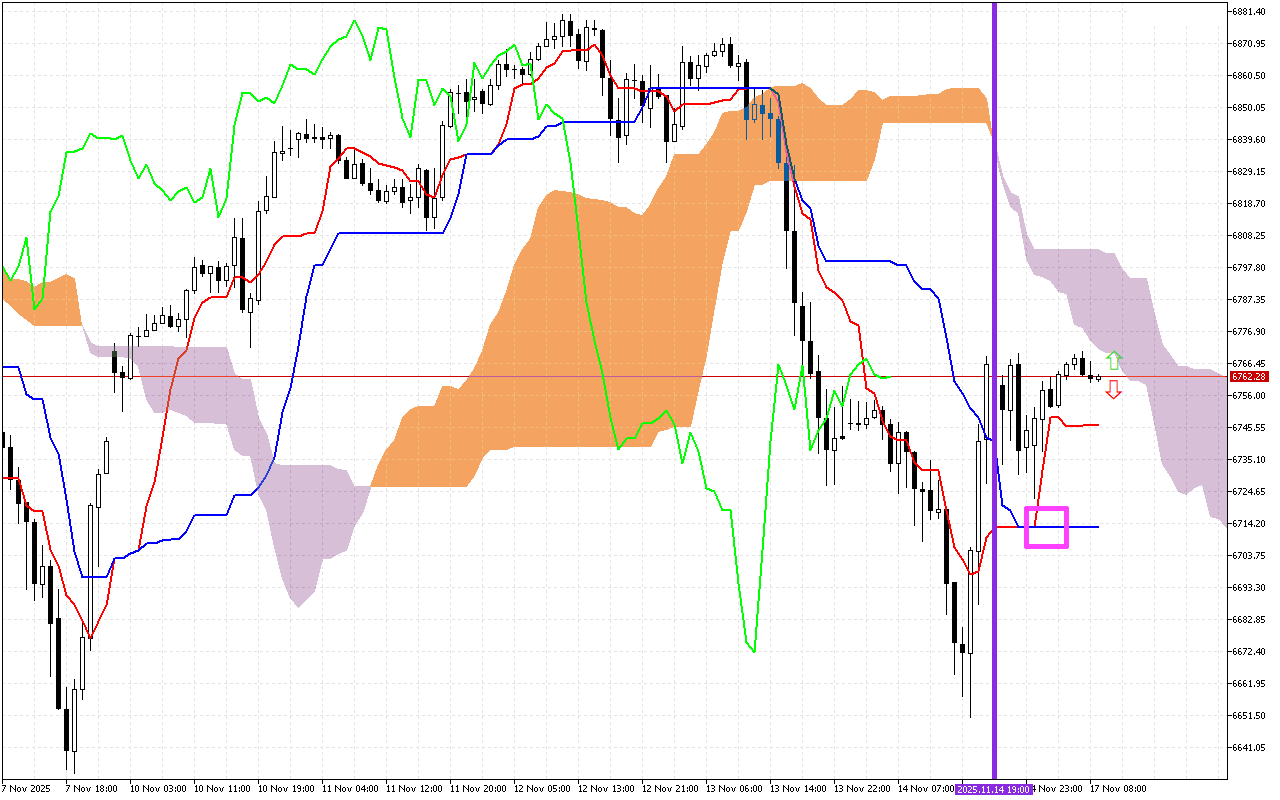Click the red down arrow signal icon
This screenshot has height=800, width=1280.
click(1113, 392)
